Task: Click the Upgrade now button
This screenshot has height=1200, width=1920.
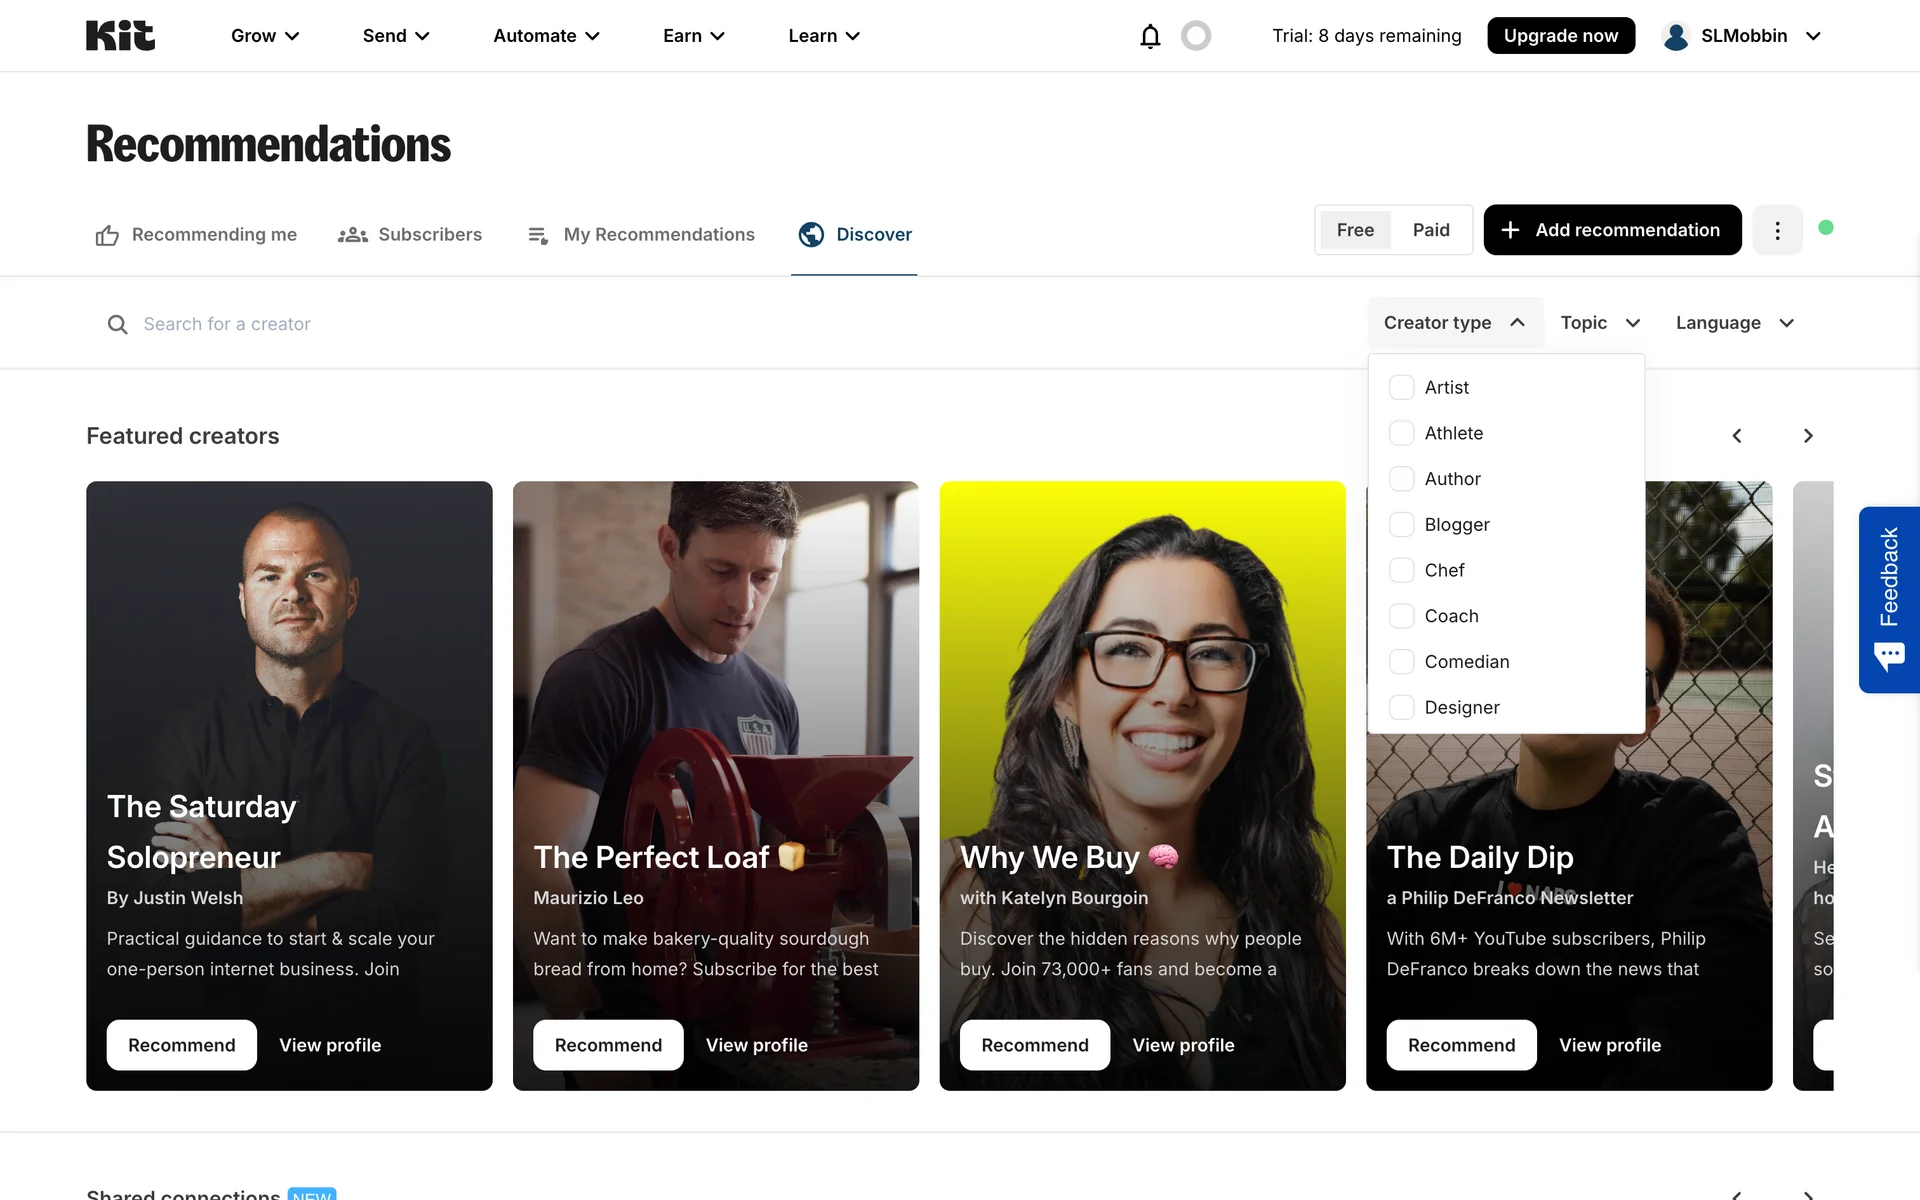Action: click(1560, 36)
